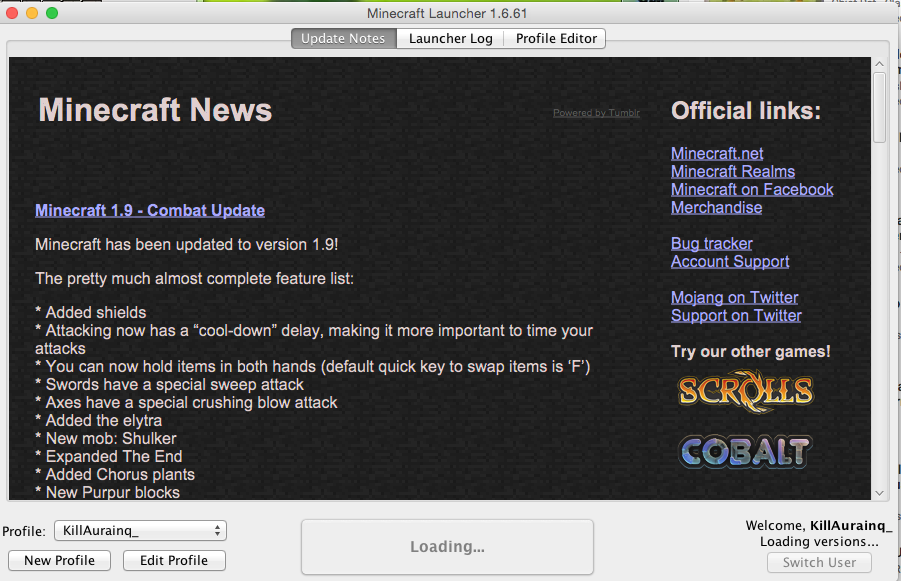This screenshot has width=901, height=581.
Task: Click the window title Minecraft Launcher 1.6.61
Action: 447,13
